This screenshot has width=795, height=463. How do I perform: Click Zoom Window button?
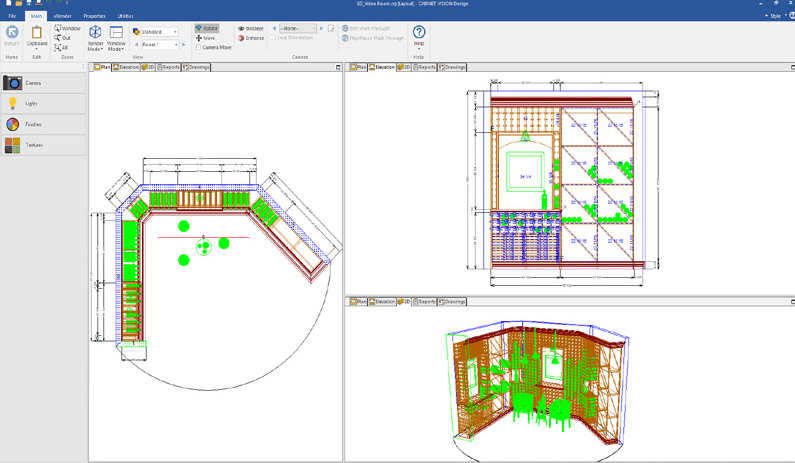(67, 28)
